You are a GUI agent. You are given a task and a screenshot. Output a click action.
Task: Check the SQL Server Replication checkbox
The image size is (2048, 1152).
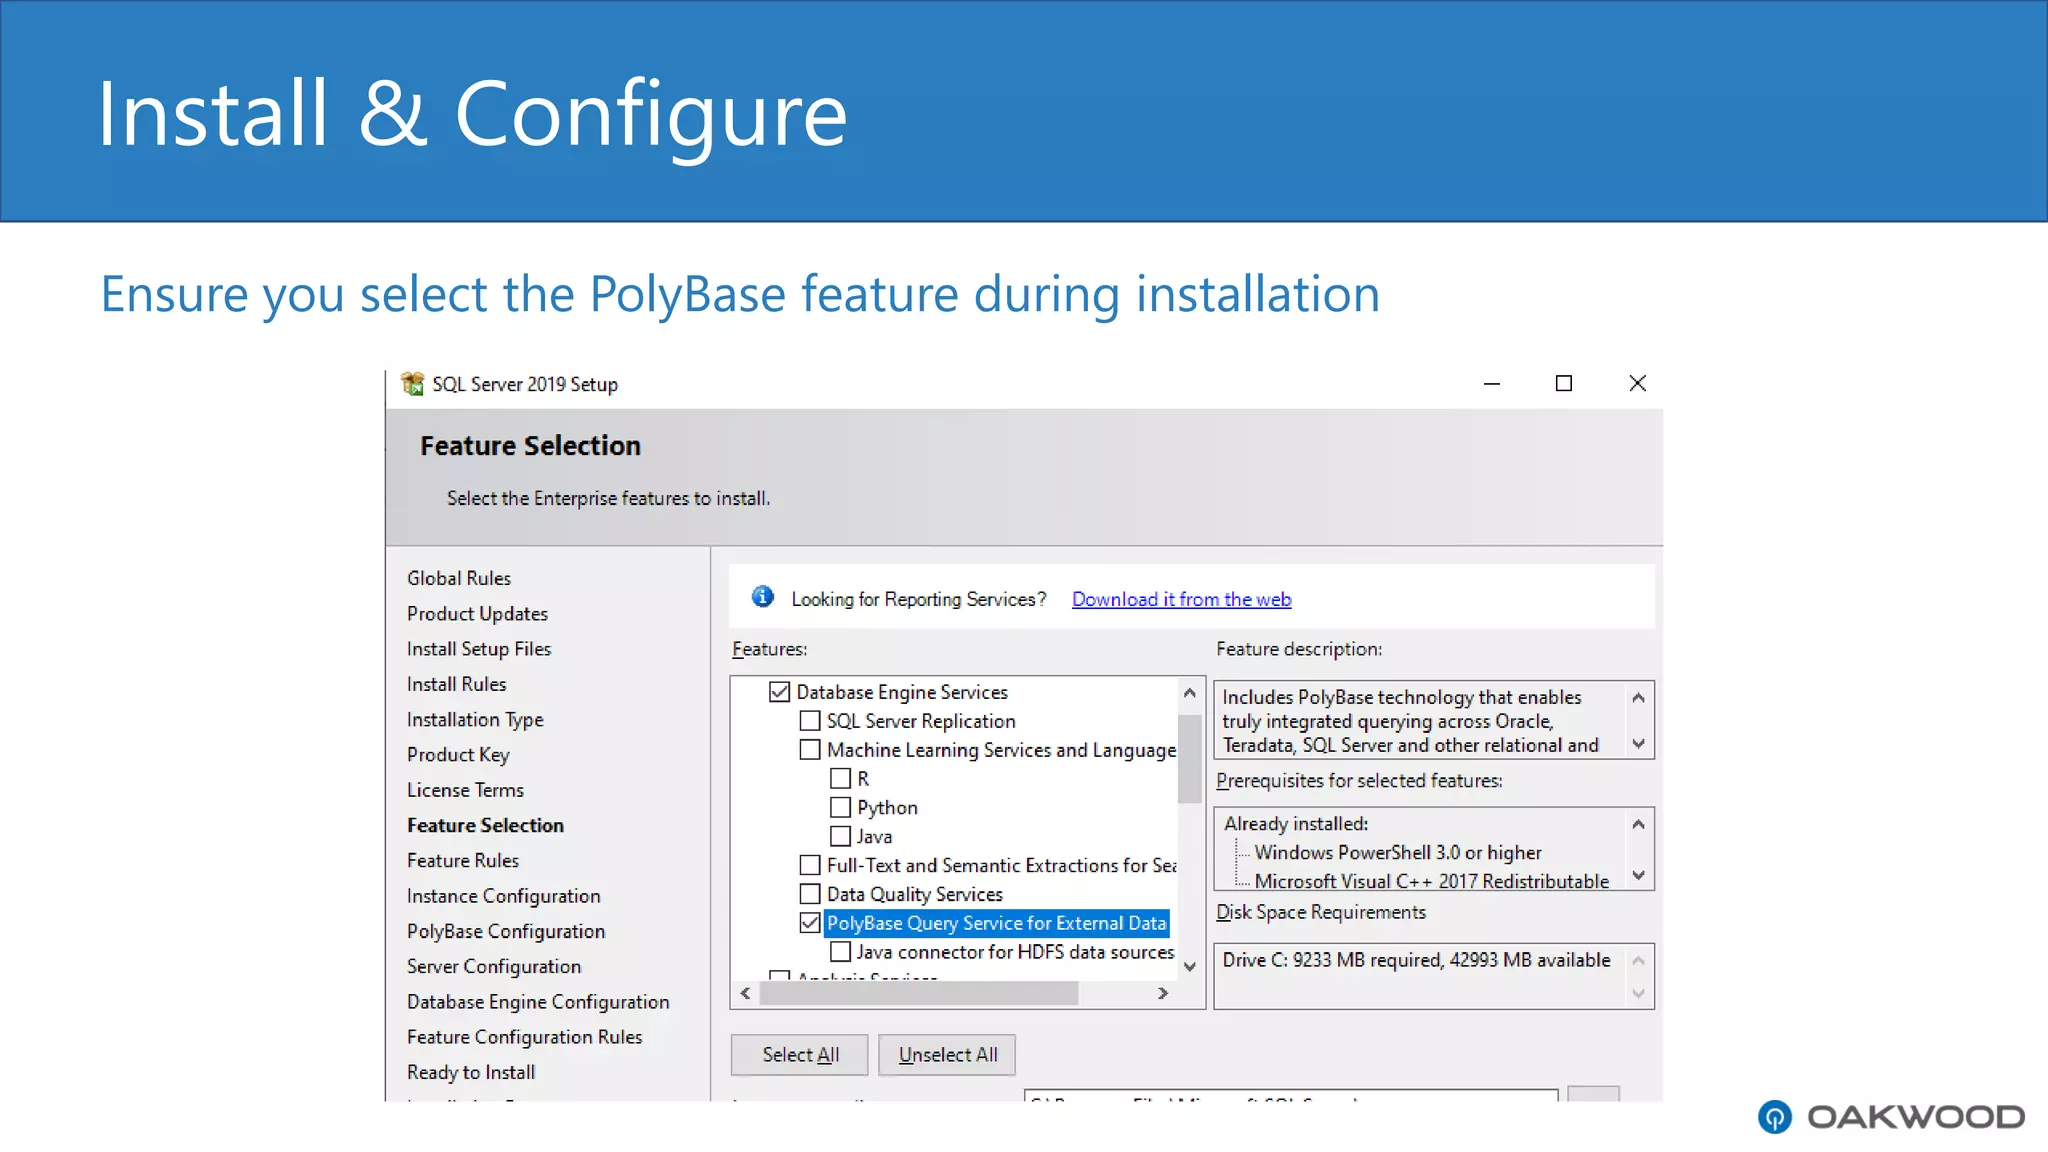[810, 721]
